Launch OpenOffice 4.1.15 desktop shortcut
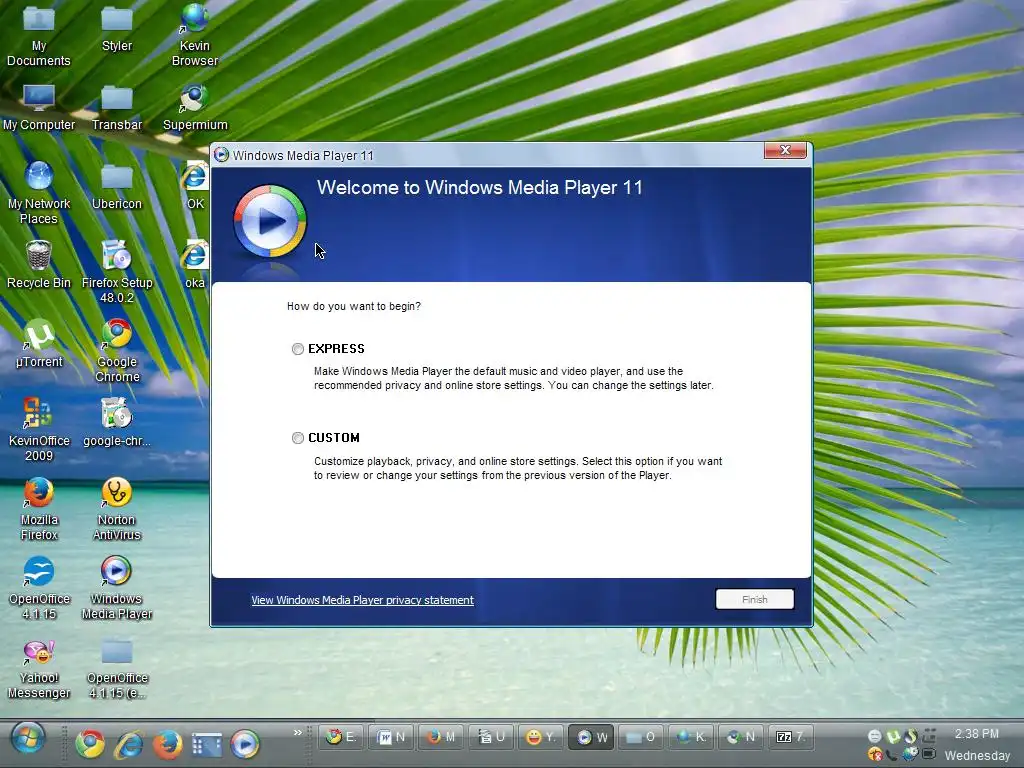The image size is (1024, 768). (x=39, y=588)
